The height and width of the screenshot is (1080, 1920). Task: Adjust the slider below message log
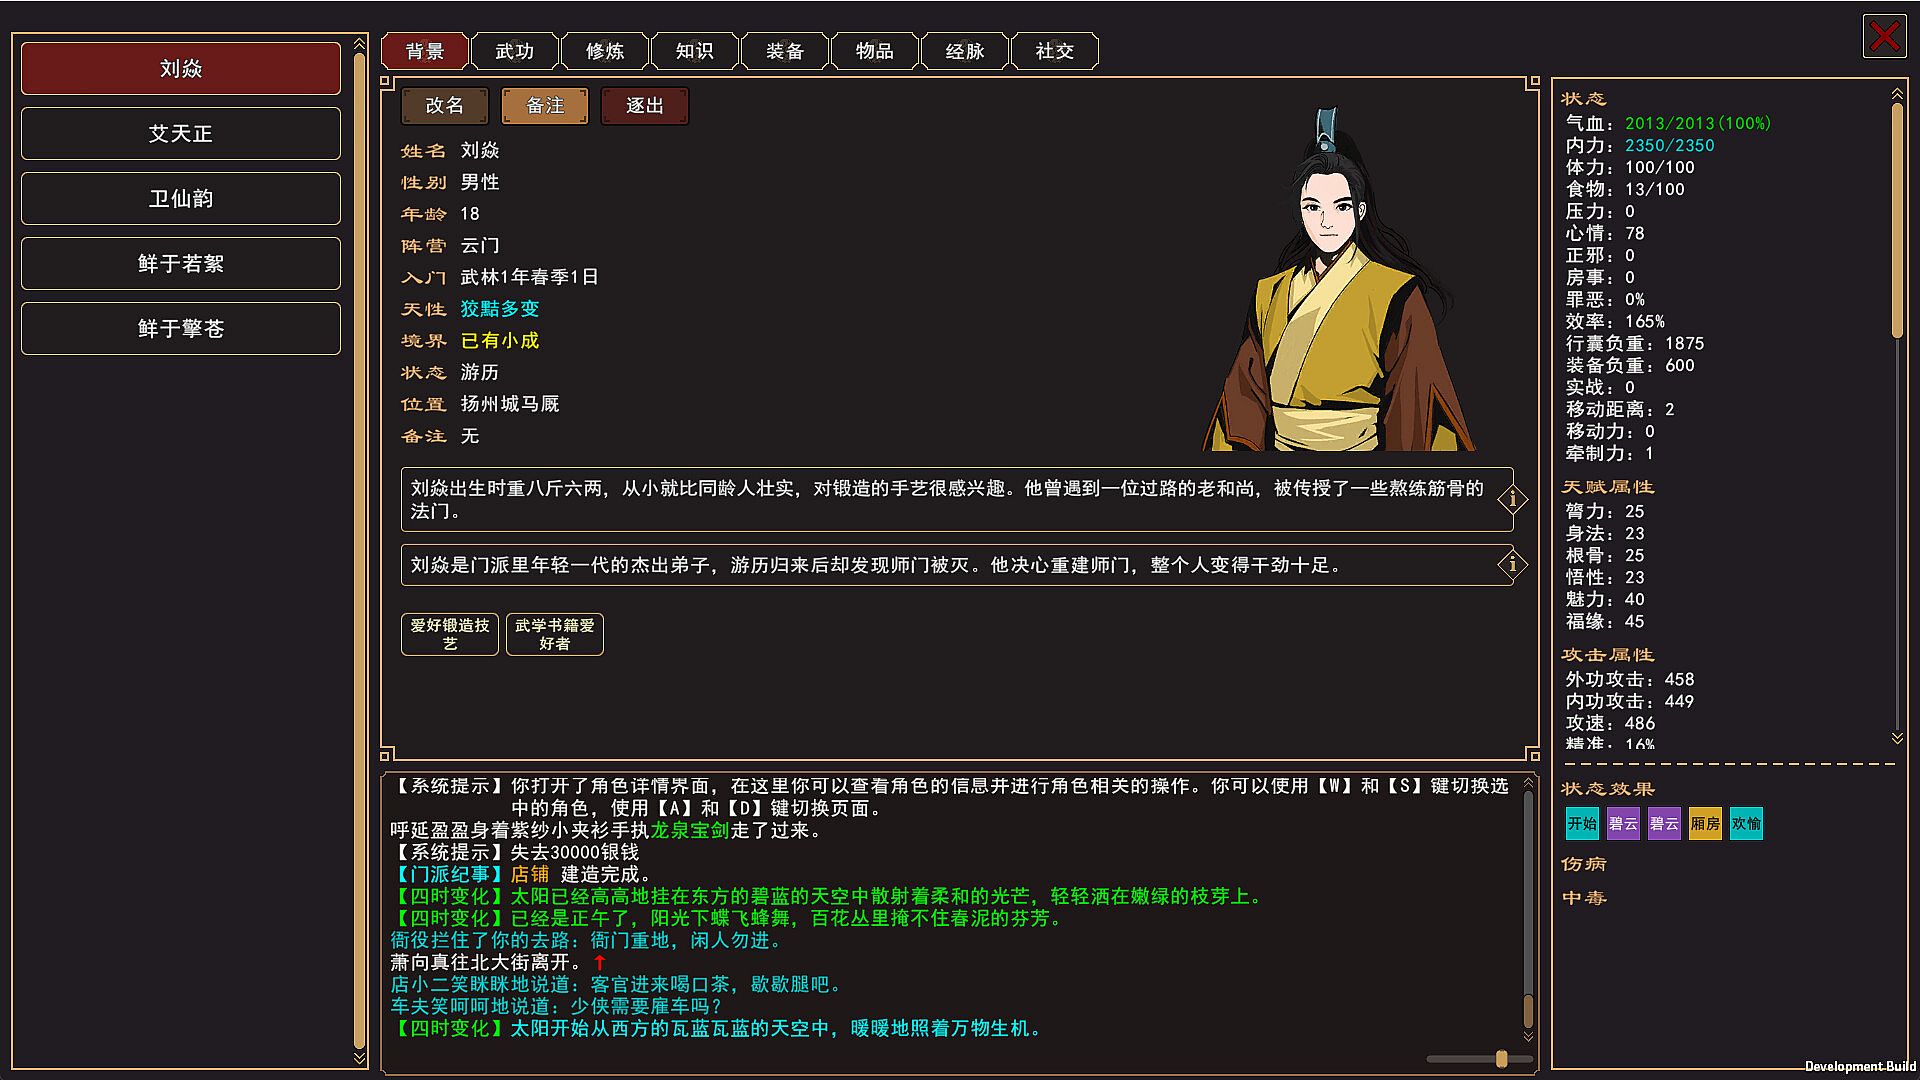coord(1501,1059)
